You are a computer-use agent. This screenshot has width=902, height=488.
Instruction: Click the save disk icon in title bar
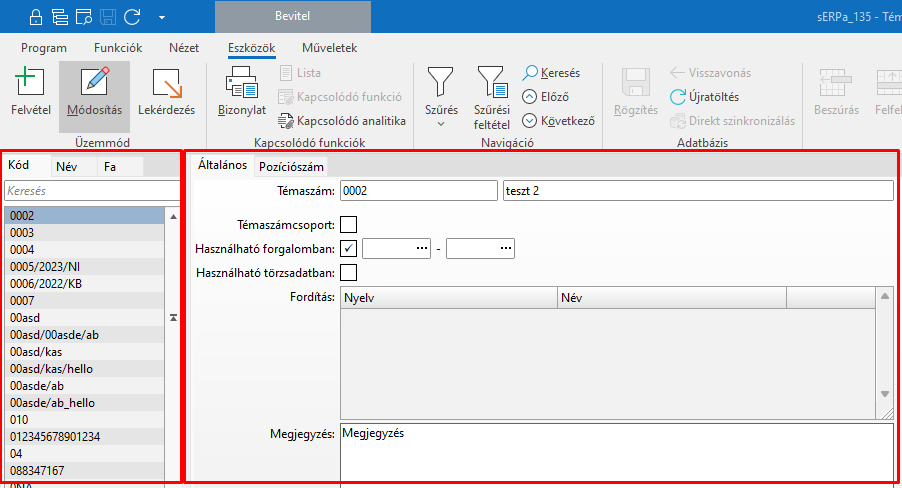(x=108, y=17)
